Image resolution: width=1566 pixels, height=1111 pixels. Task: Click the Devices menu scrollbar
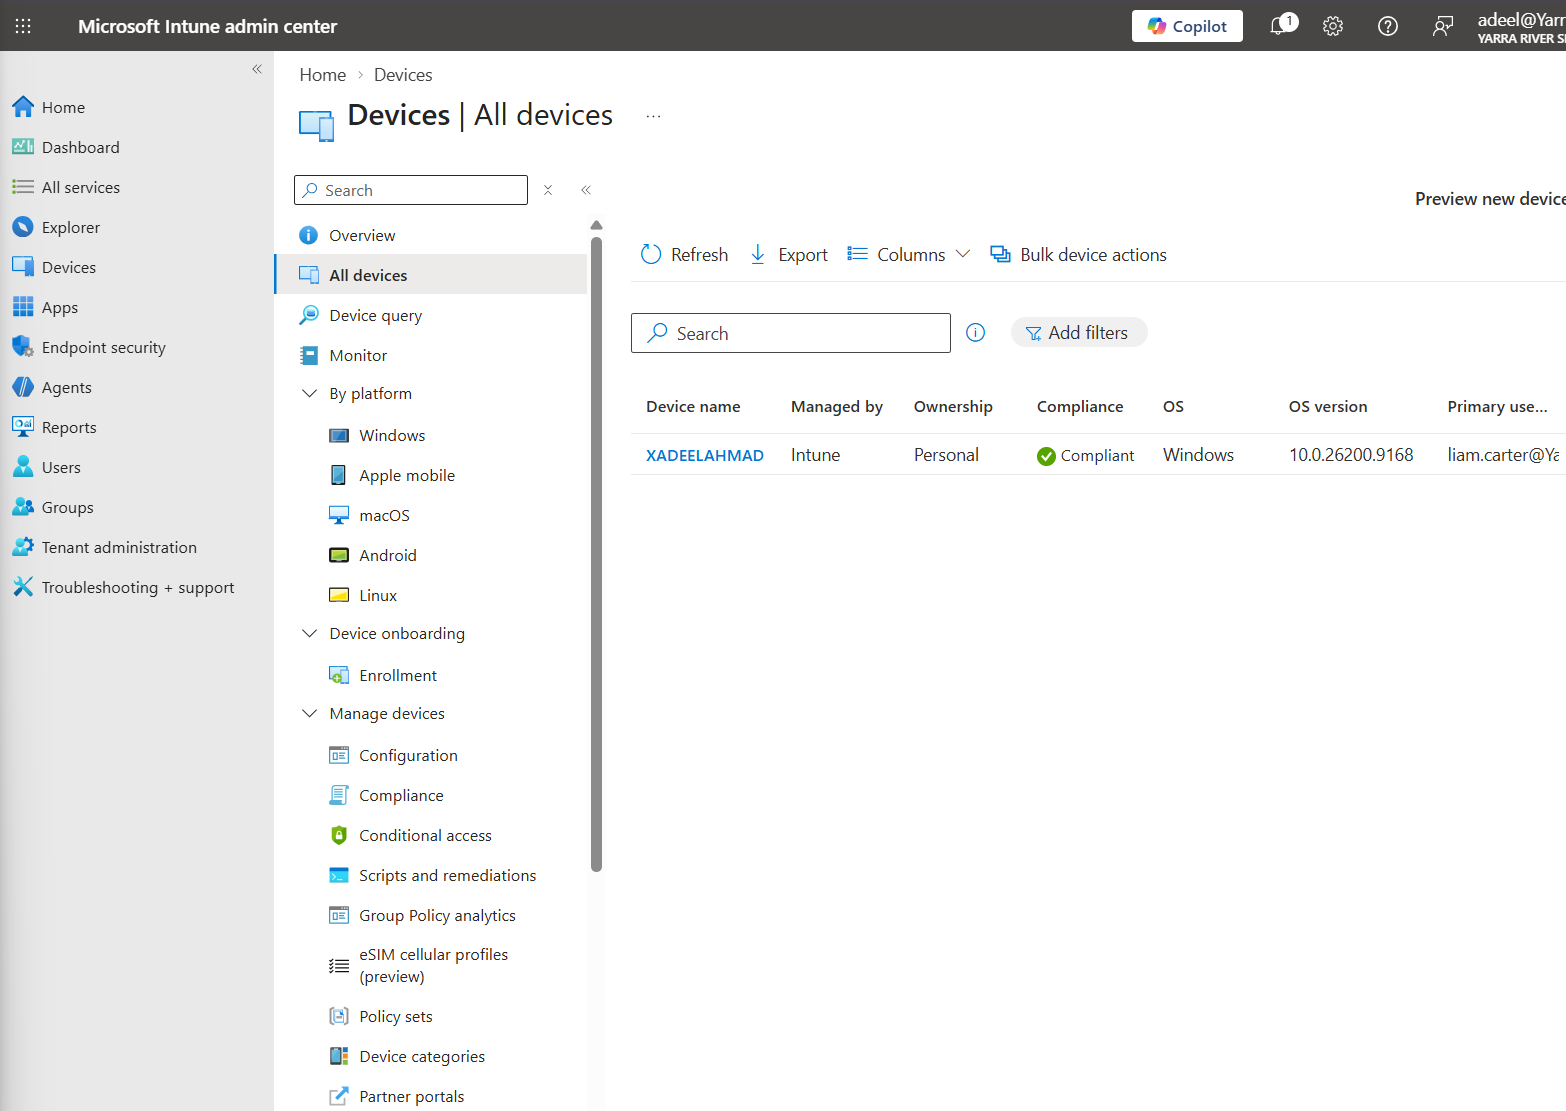pyautogui.click(x=596, y=553)
